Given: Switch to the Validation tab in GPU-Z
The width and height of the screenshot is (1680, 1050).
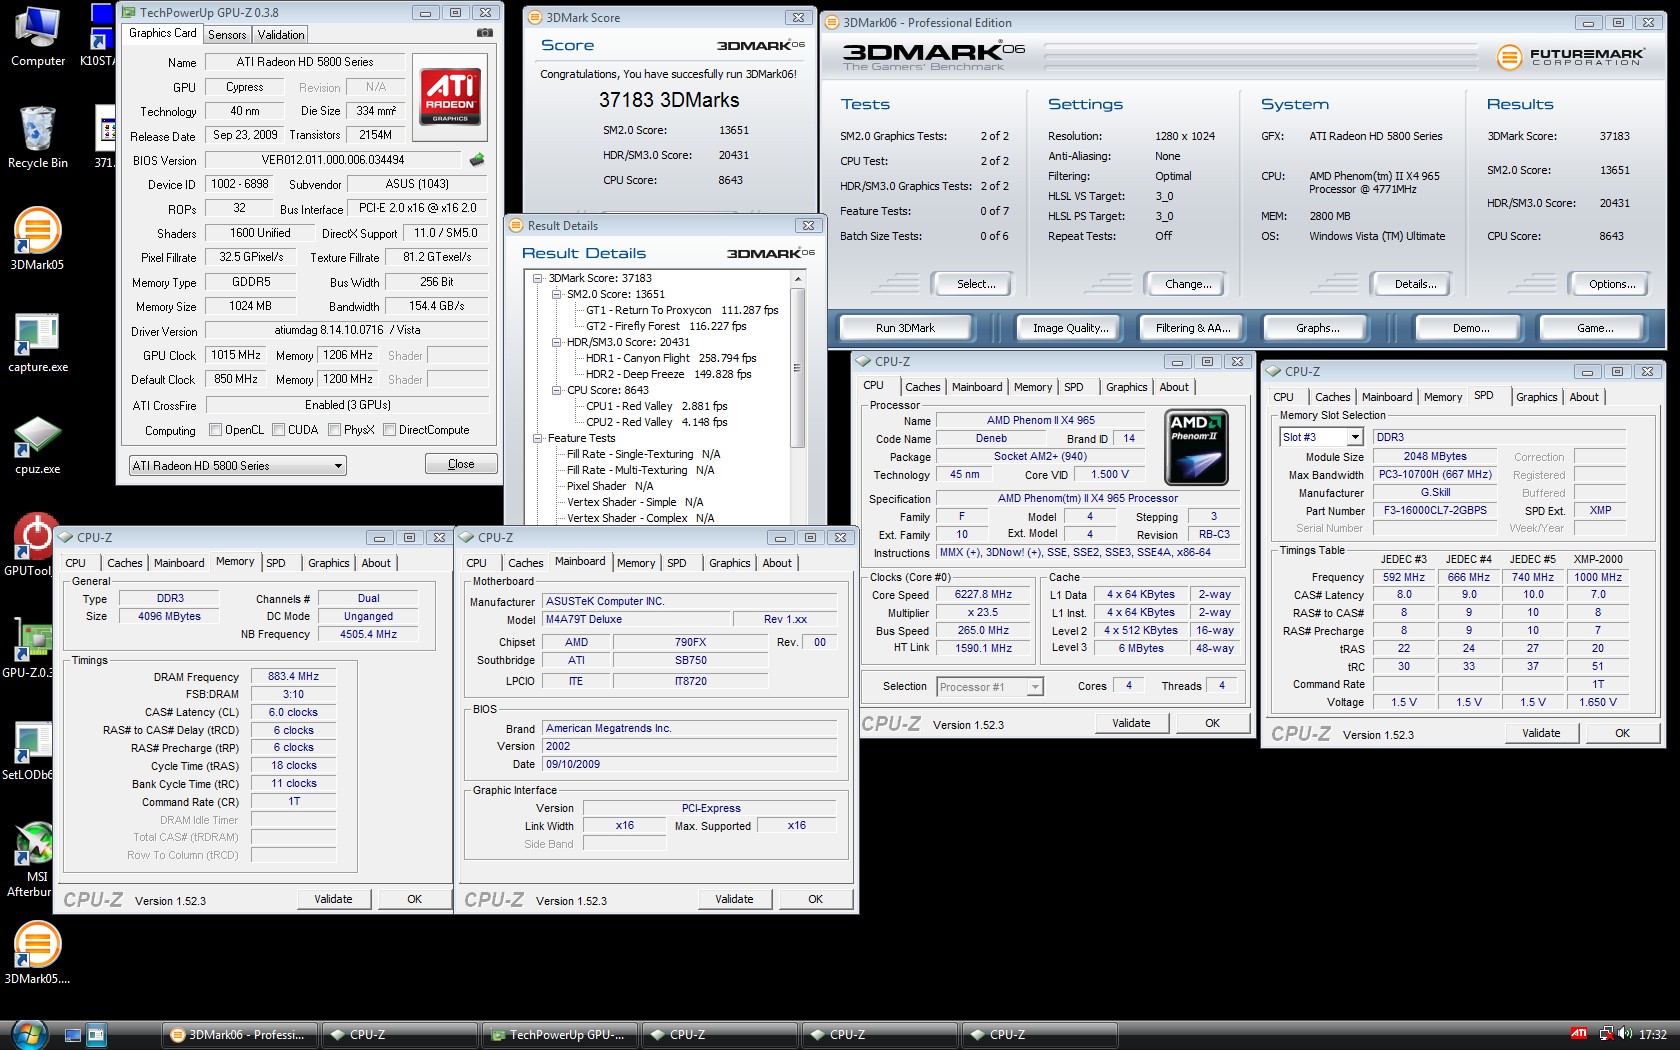Looking at the screenshot, I should coord(281,34).
